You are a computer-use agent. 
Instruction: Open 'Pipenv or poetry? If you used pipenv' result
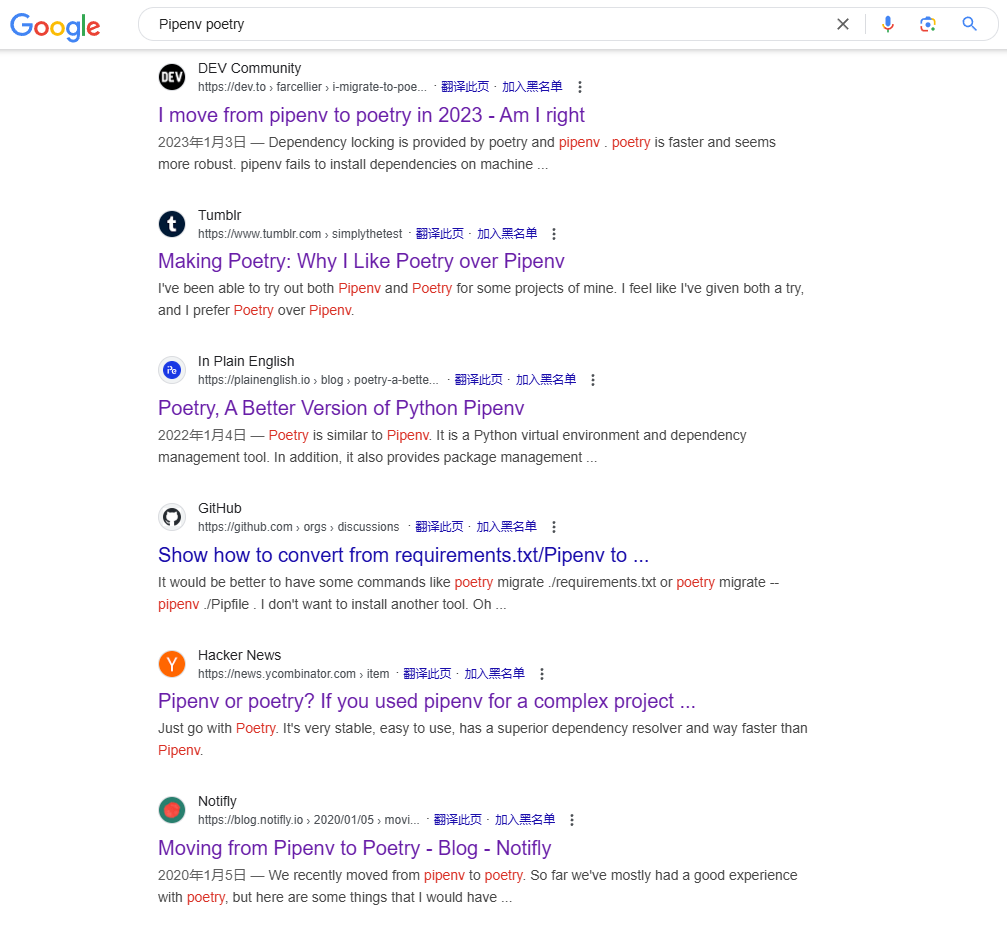click(x=426, y=701)
